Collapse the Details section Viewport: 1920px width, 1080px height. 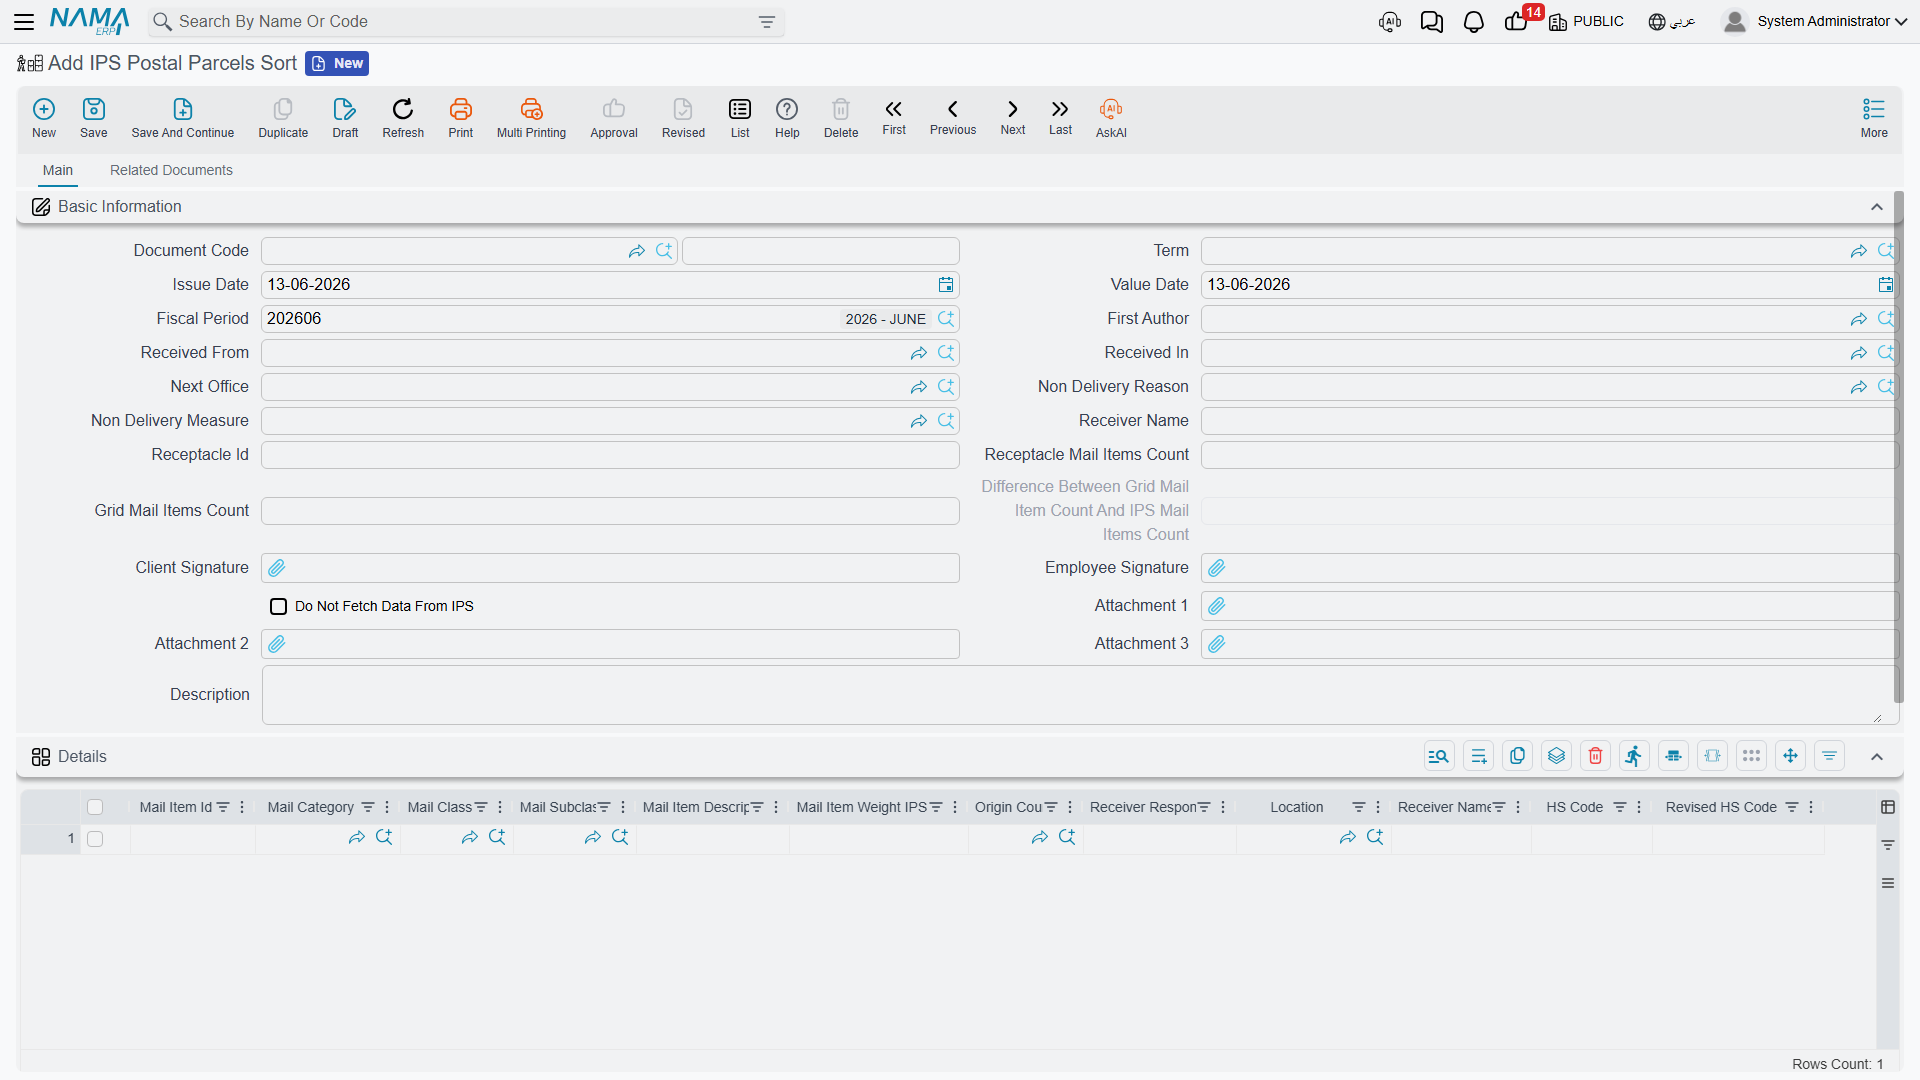click(1877, 757)
